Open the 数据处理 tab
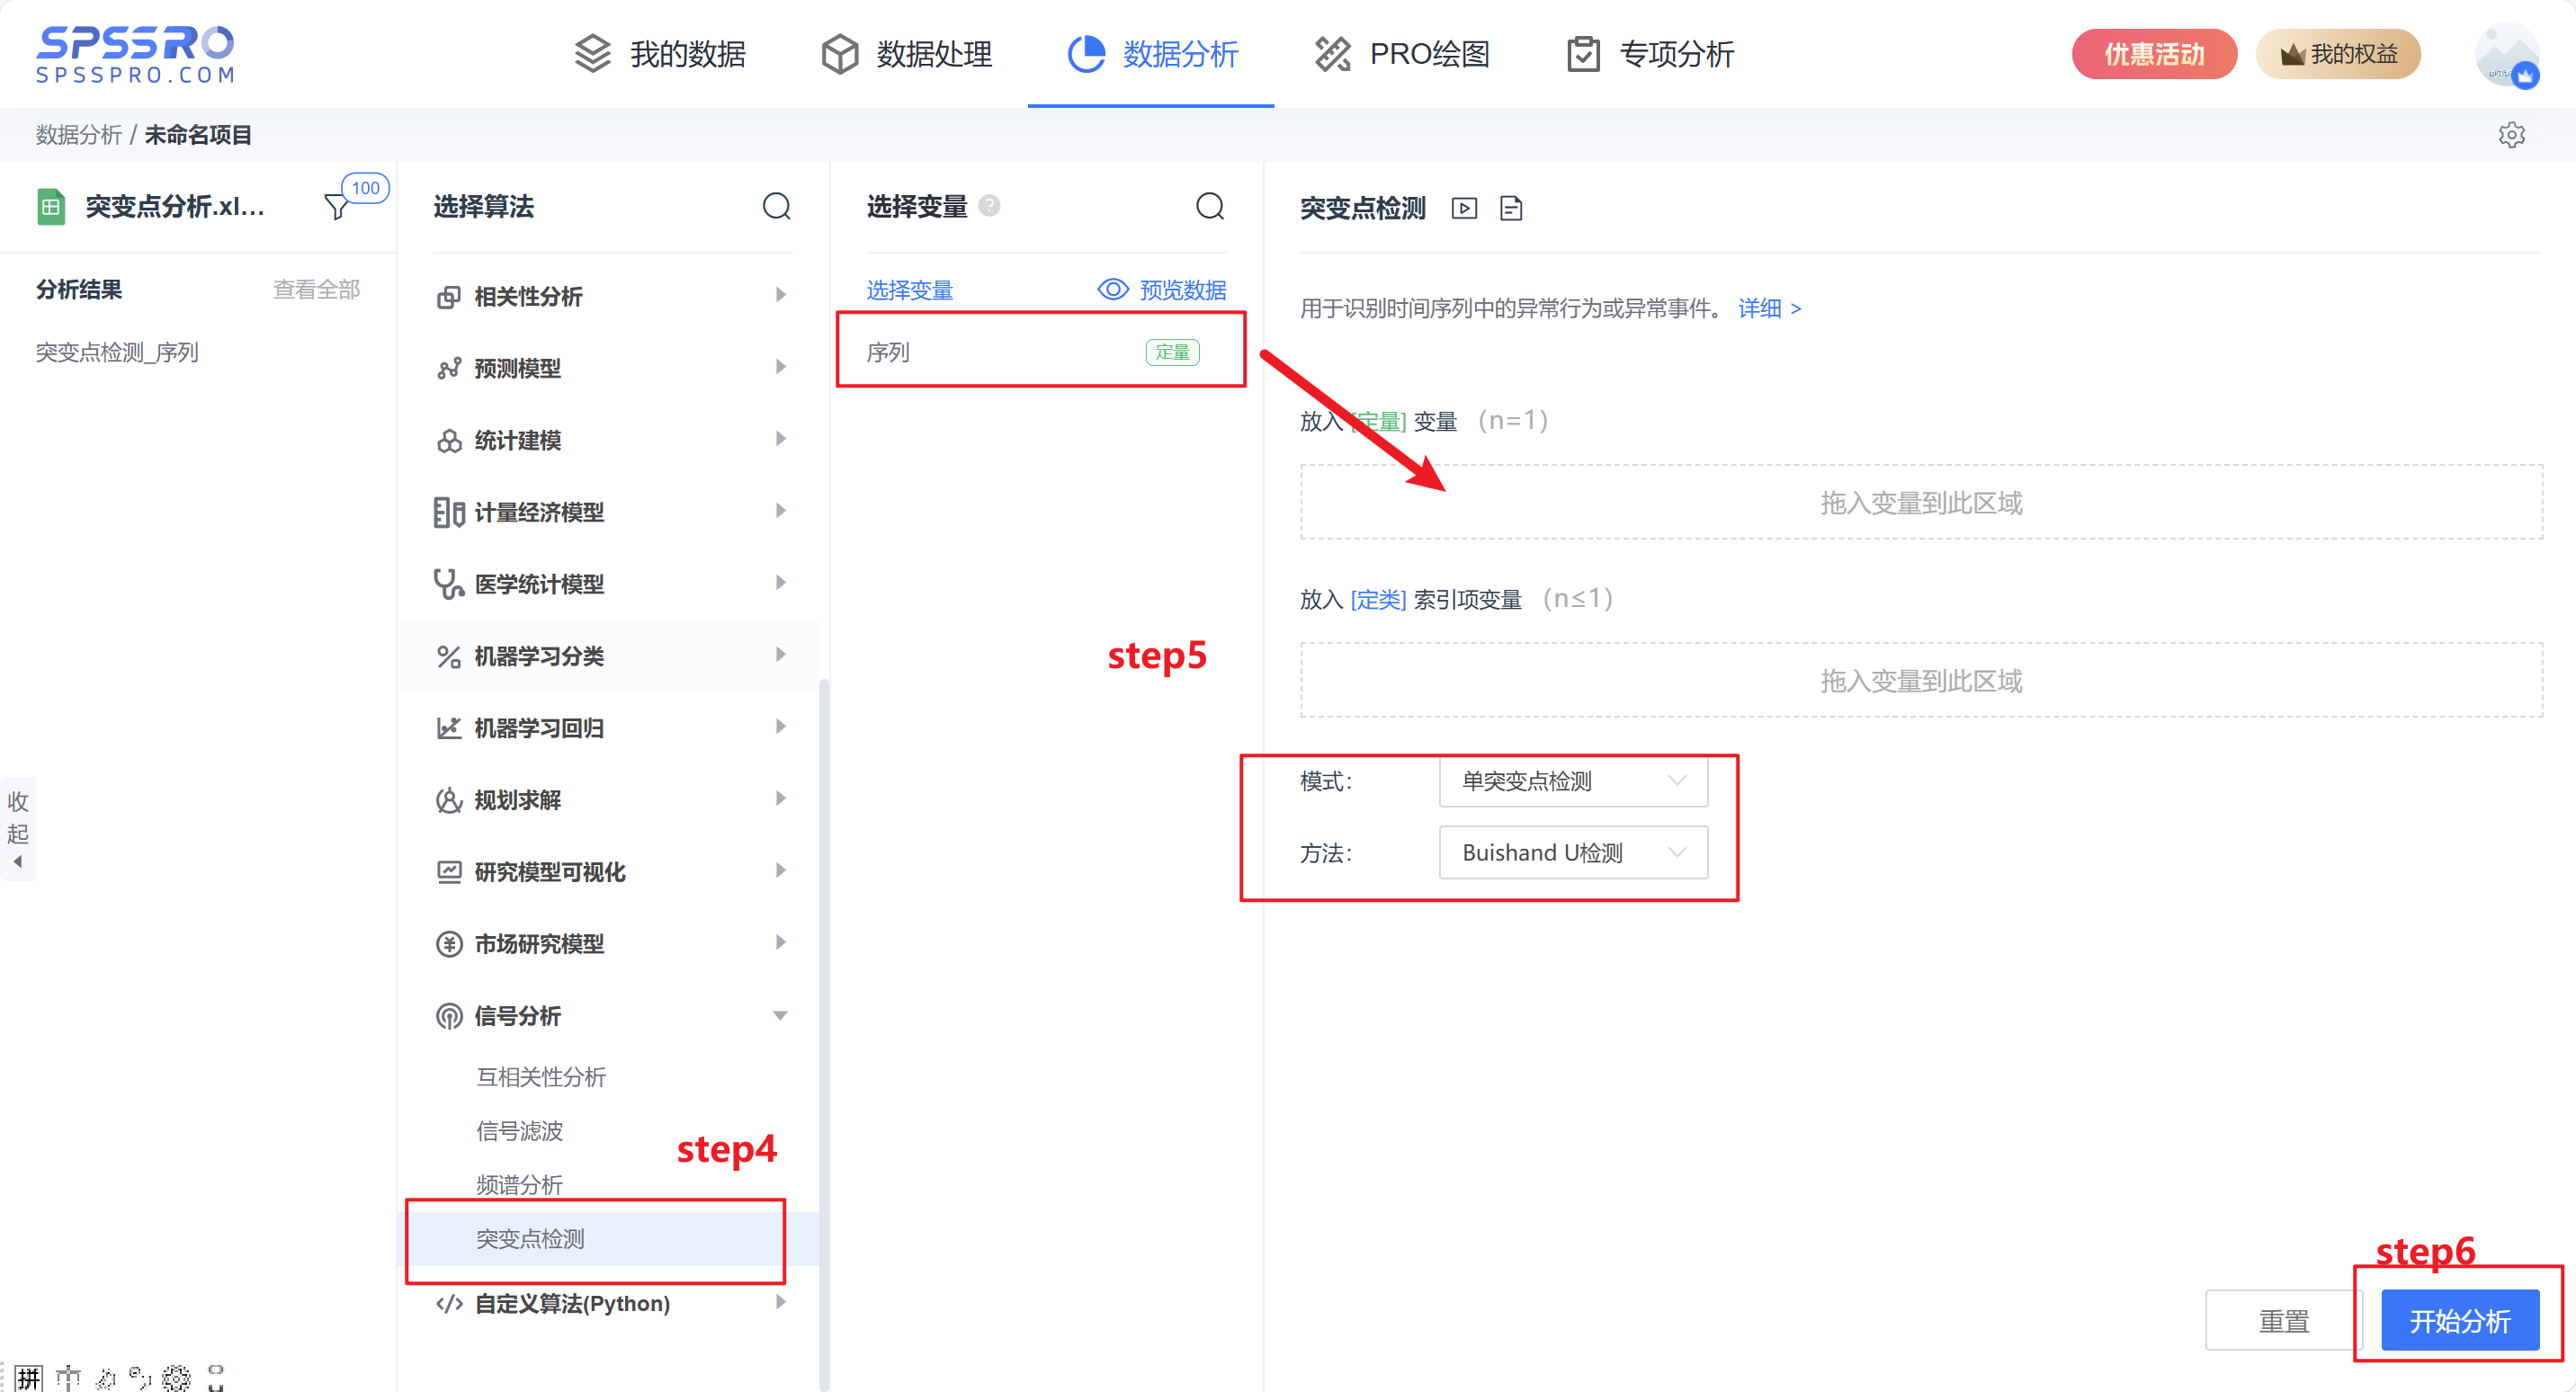2576x1392 pixels. pos(907,54)
